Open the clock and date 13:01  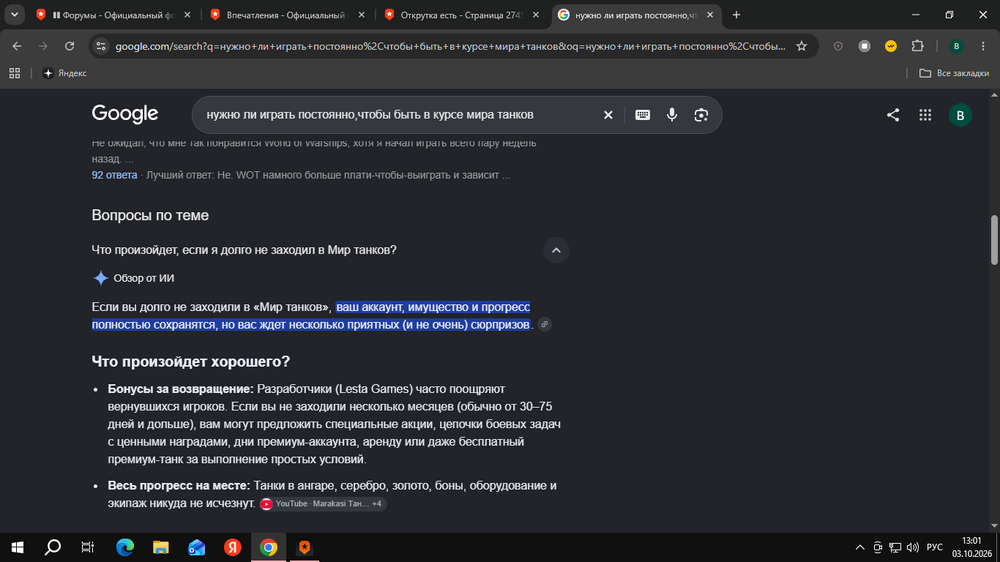(972, 547)
